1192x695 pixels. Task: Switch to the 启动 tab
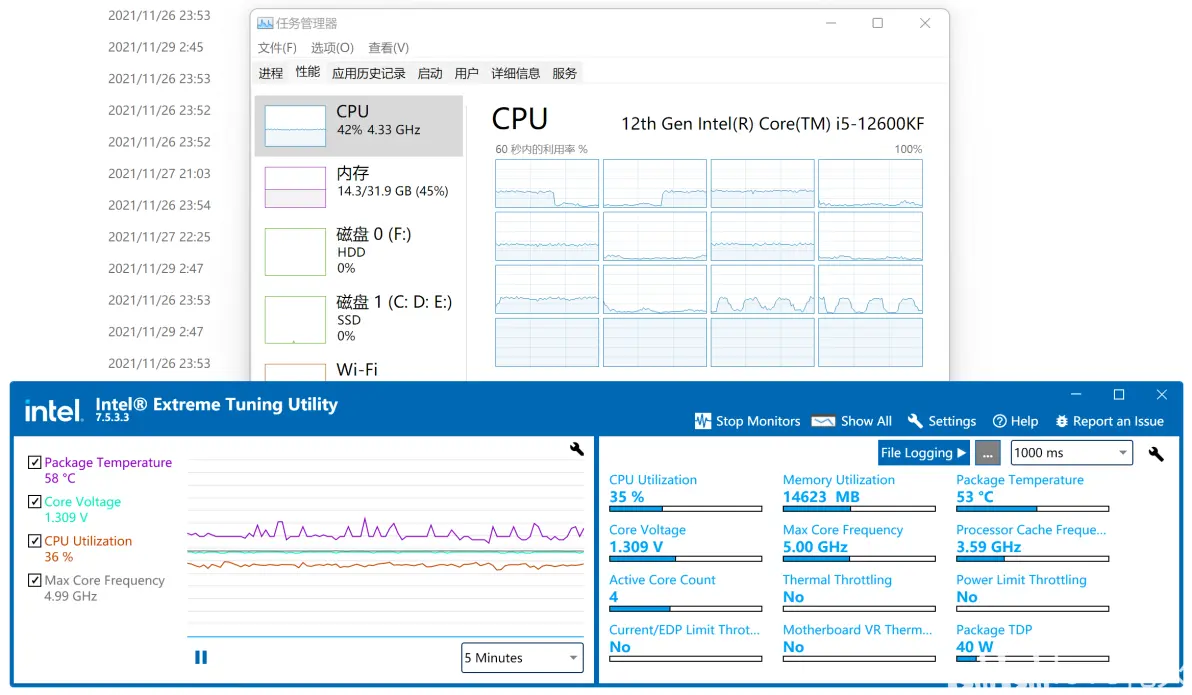(430, 73)
